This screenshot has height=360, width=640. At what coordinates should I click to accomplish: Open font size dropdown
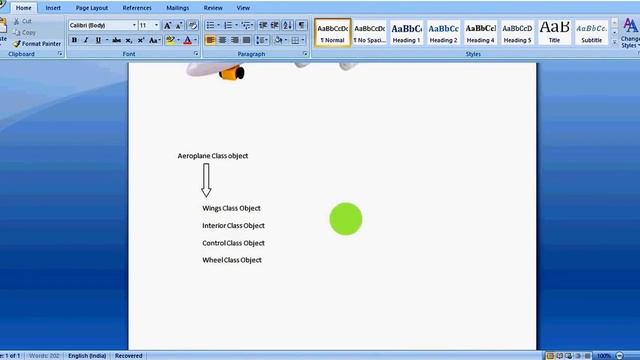coord(156,25)
